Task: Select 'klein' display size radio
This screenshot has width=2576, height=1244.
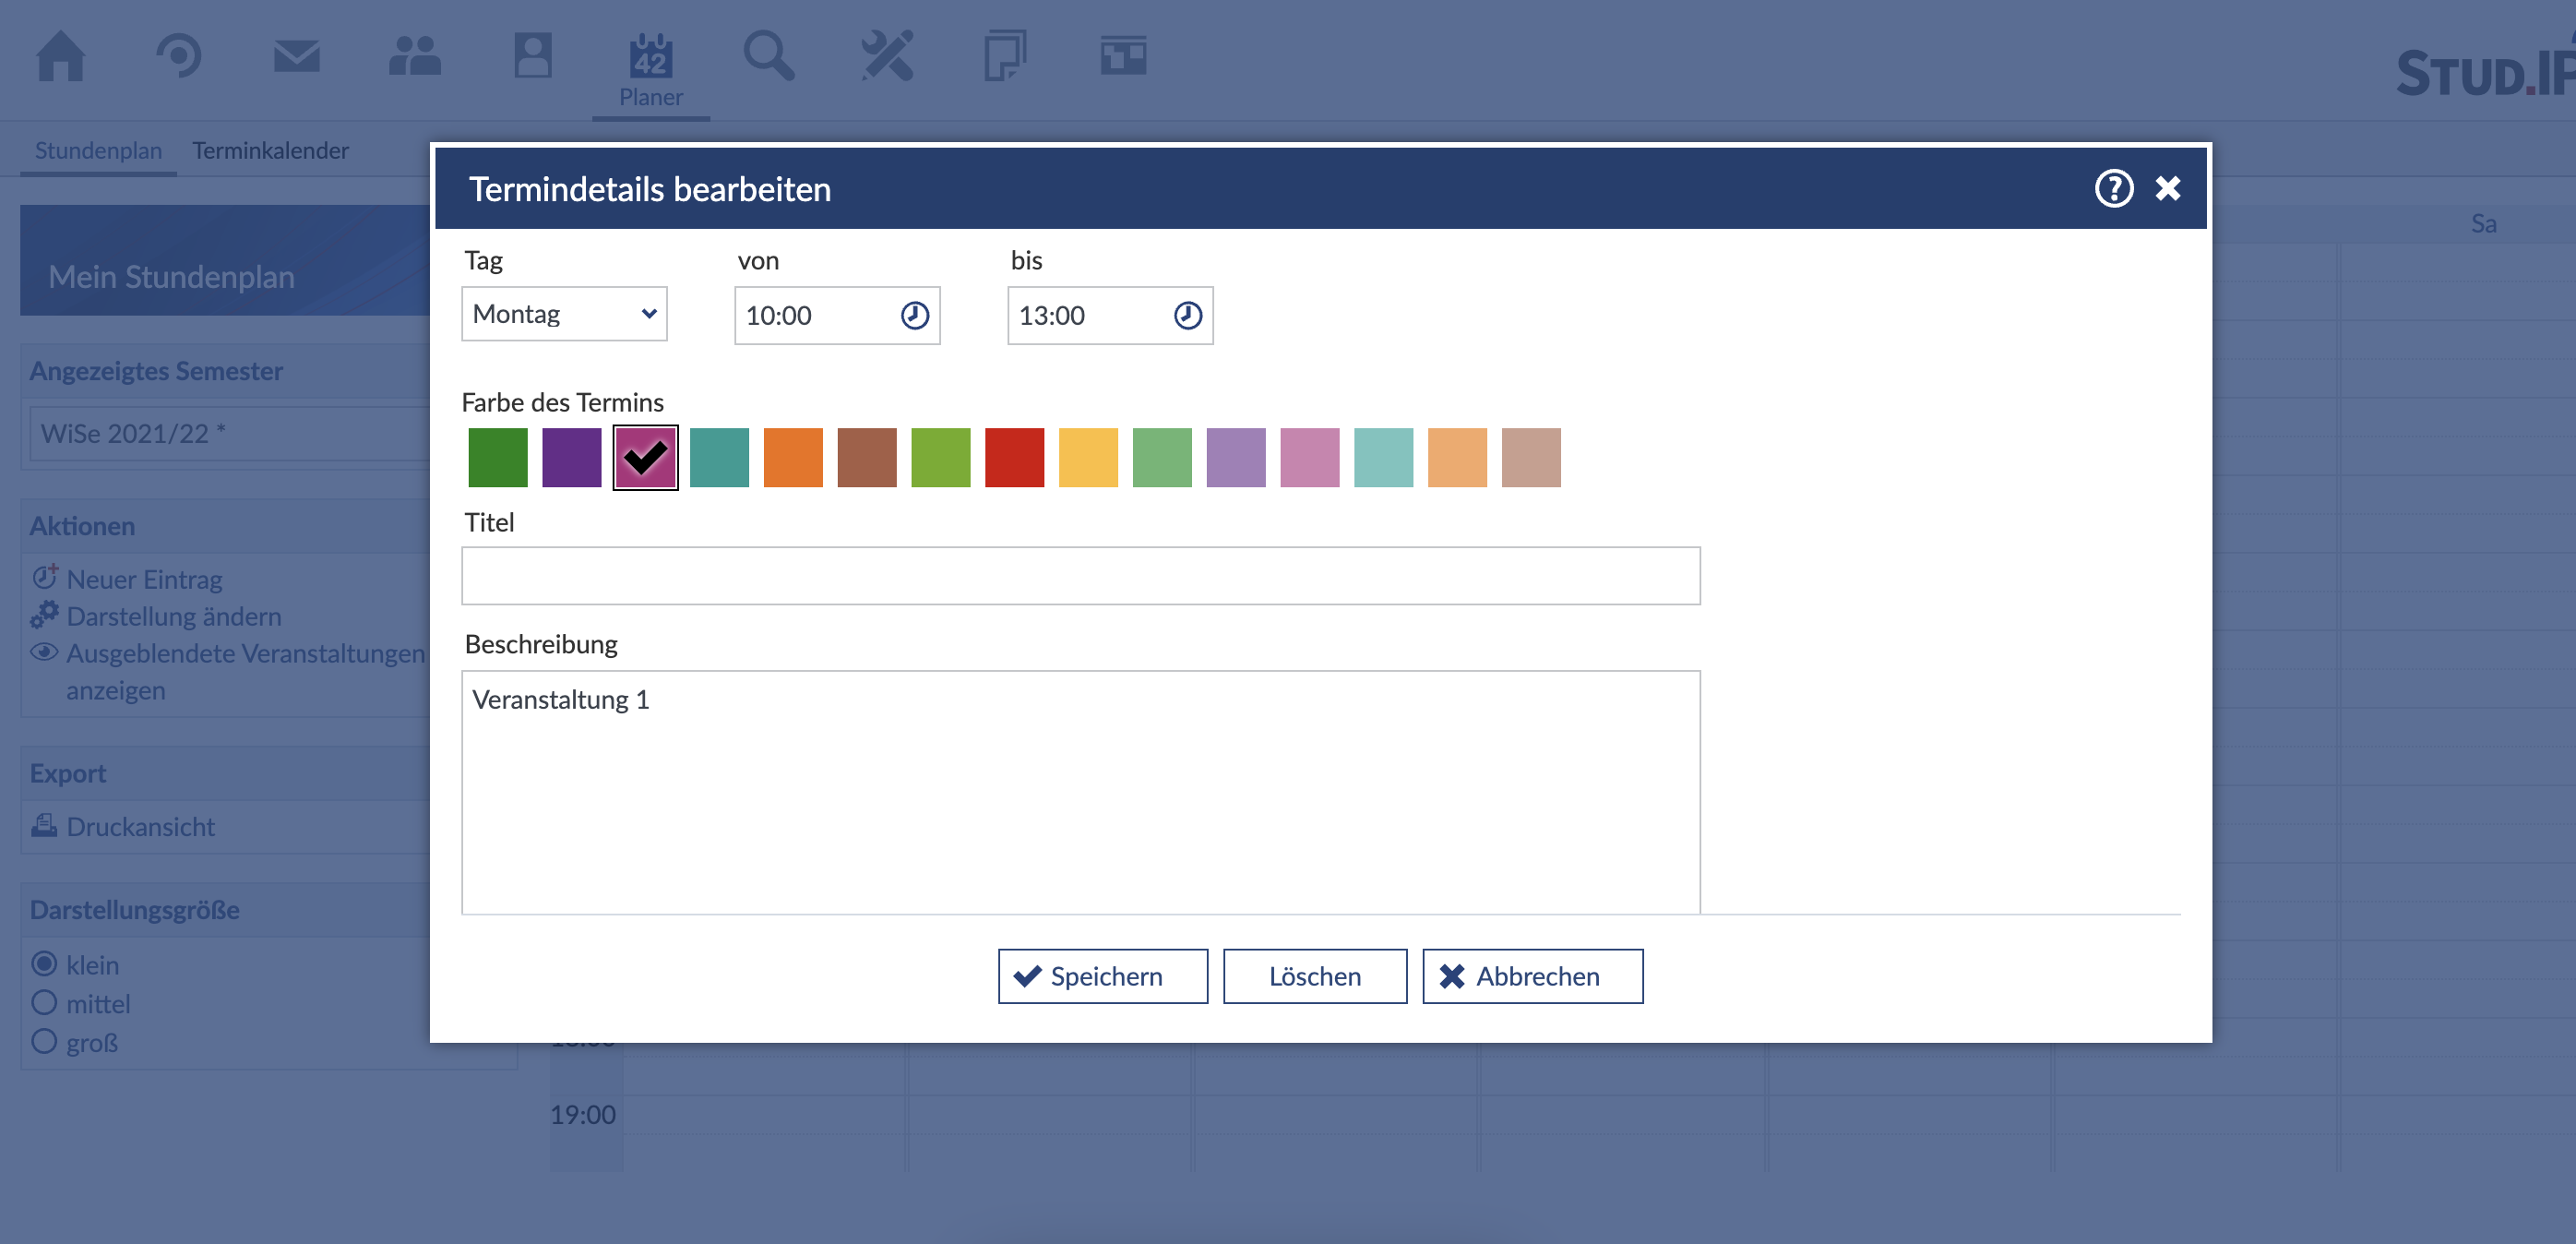Action: coord(44,964)
